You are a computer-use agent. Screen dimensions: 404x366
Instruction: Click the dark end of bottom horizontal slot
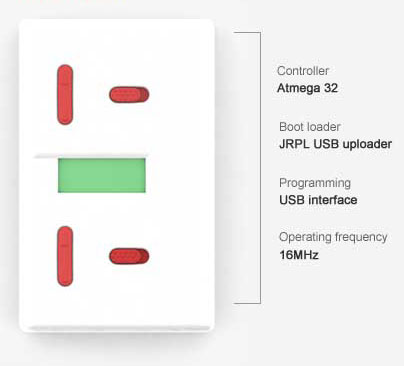pyautogui.click(x=144, y=256)
